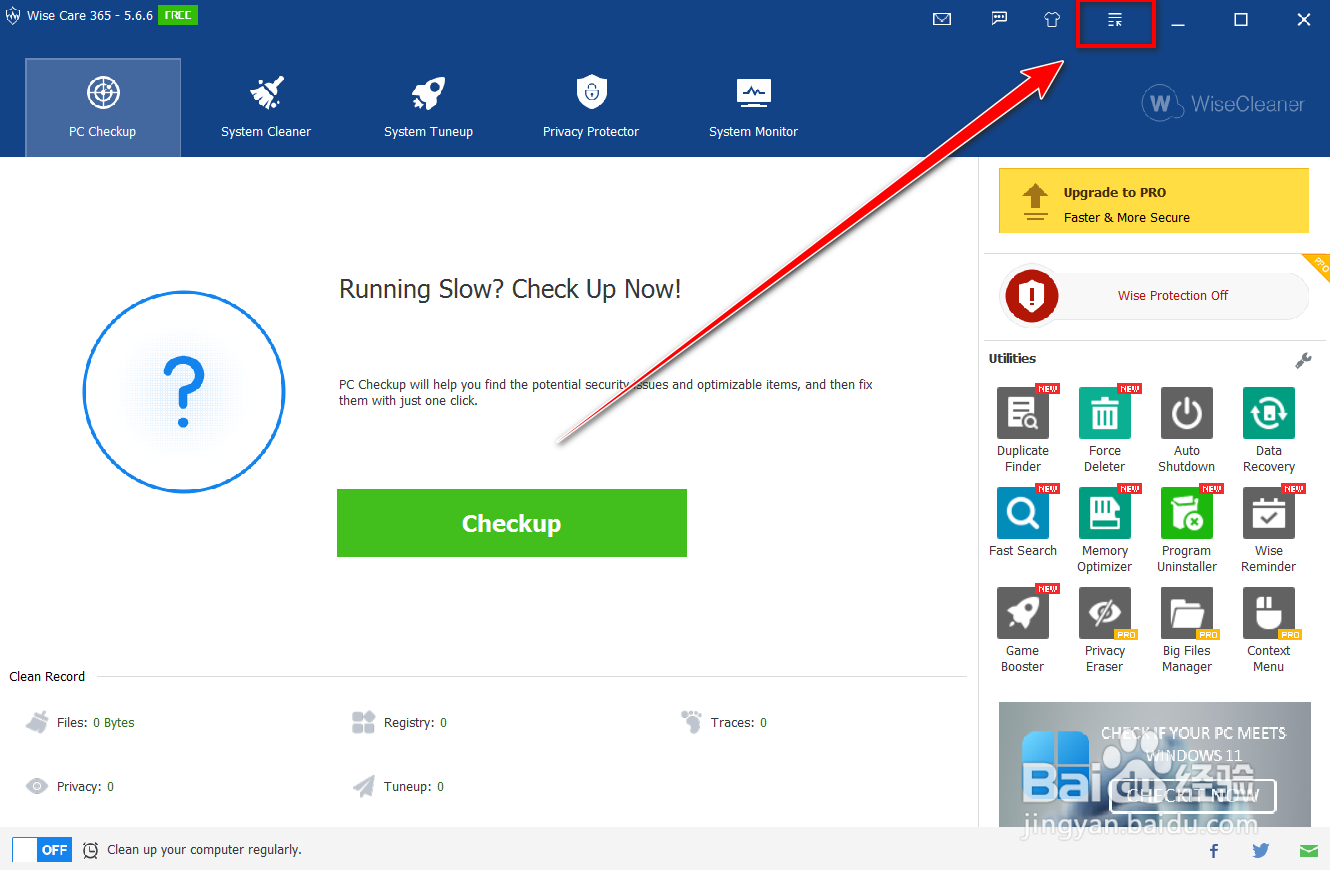
Task: Launch Context Menu utility
Action: click(x=1269, y=631)
